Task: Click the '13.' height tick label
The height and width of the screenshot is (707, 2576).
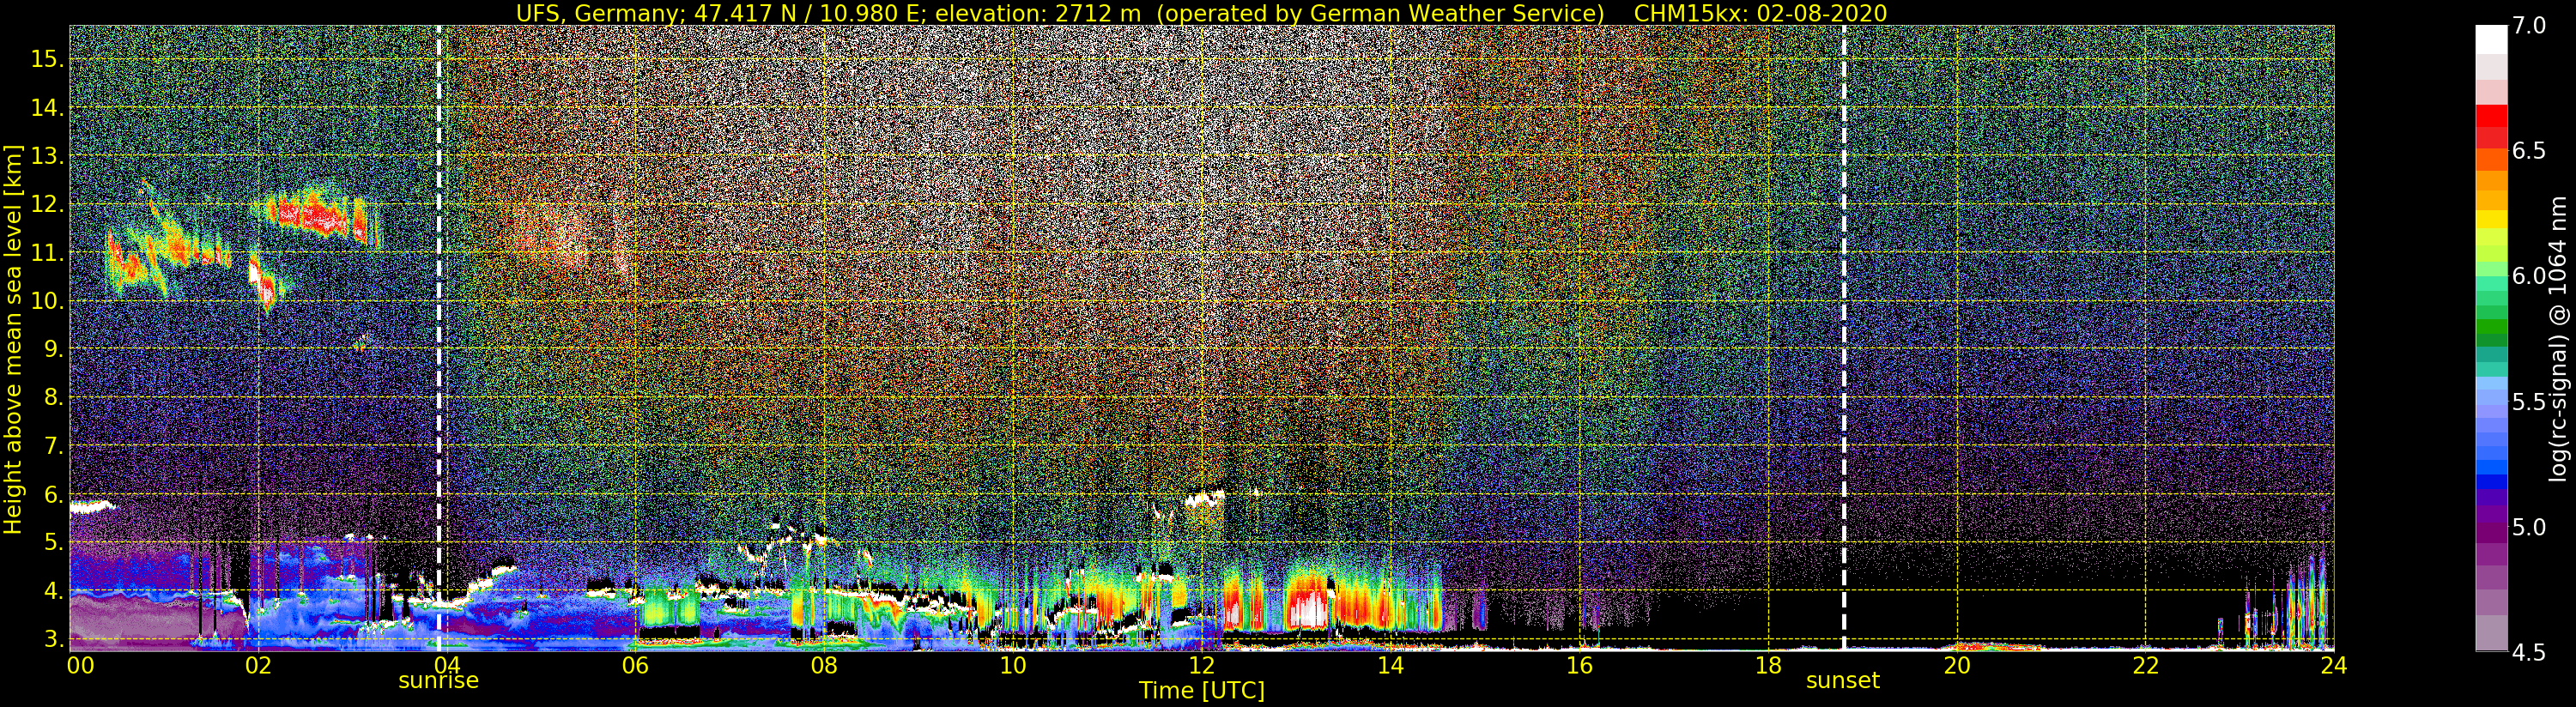Action: 47,156
